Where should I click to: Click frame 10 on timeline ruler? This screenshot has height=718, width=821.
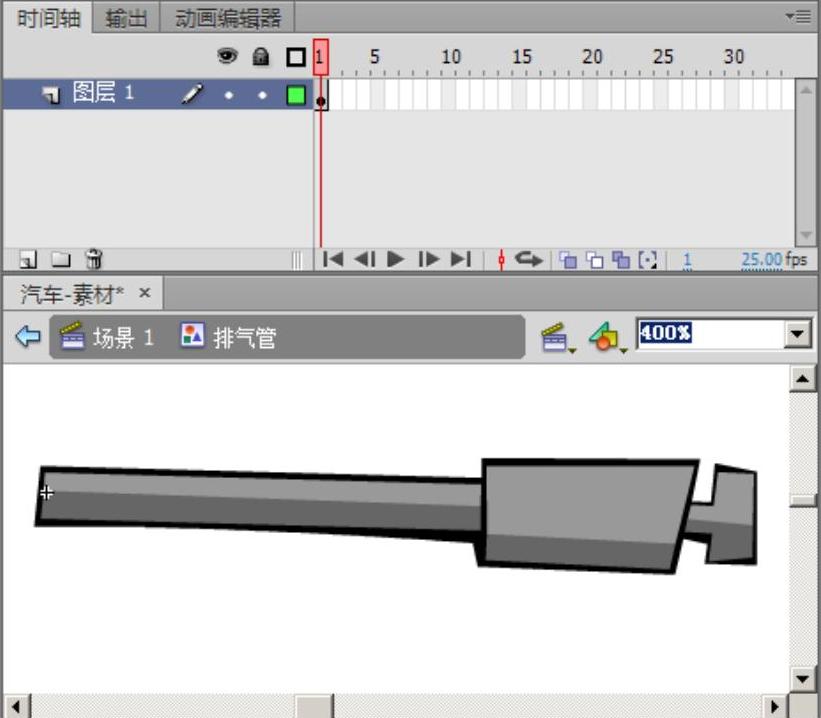coord(449,57)
